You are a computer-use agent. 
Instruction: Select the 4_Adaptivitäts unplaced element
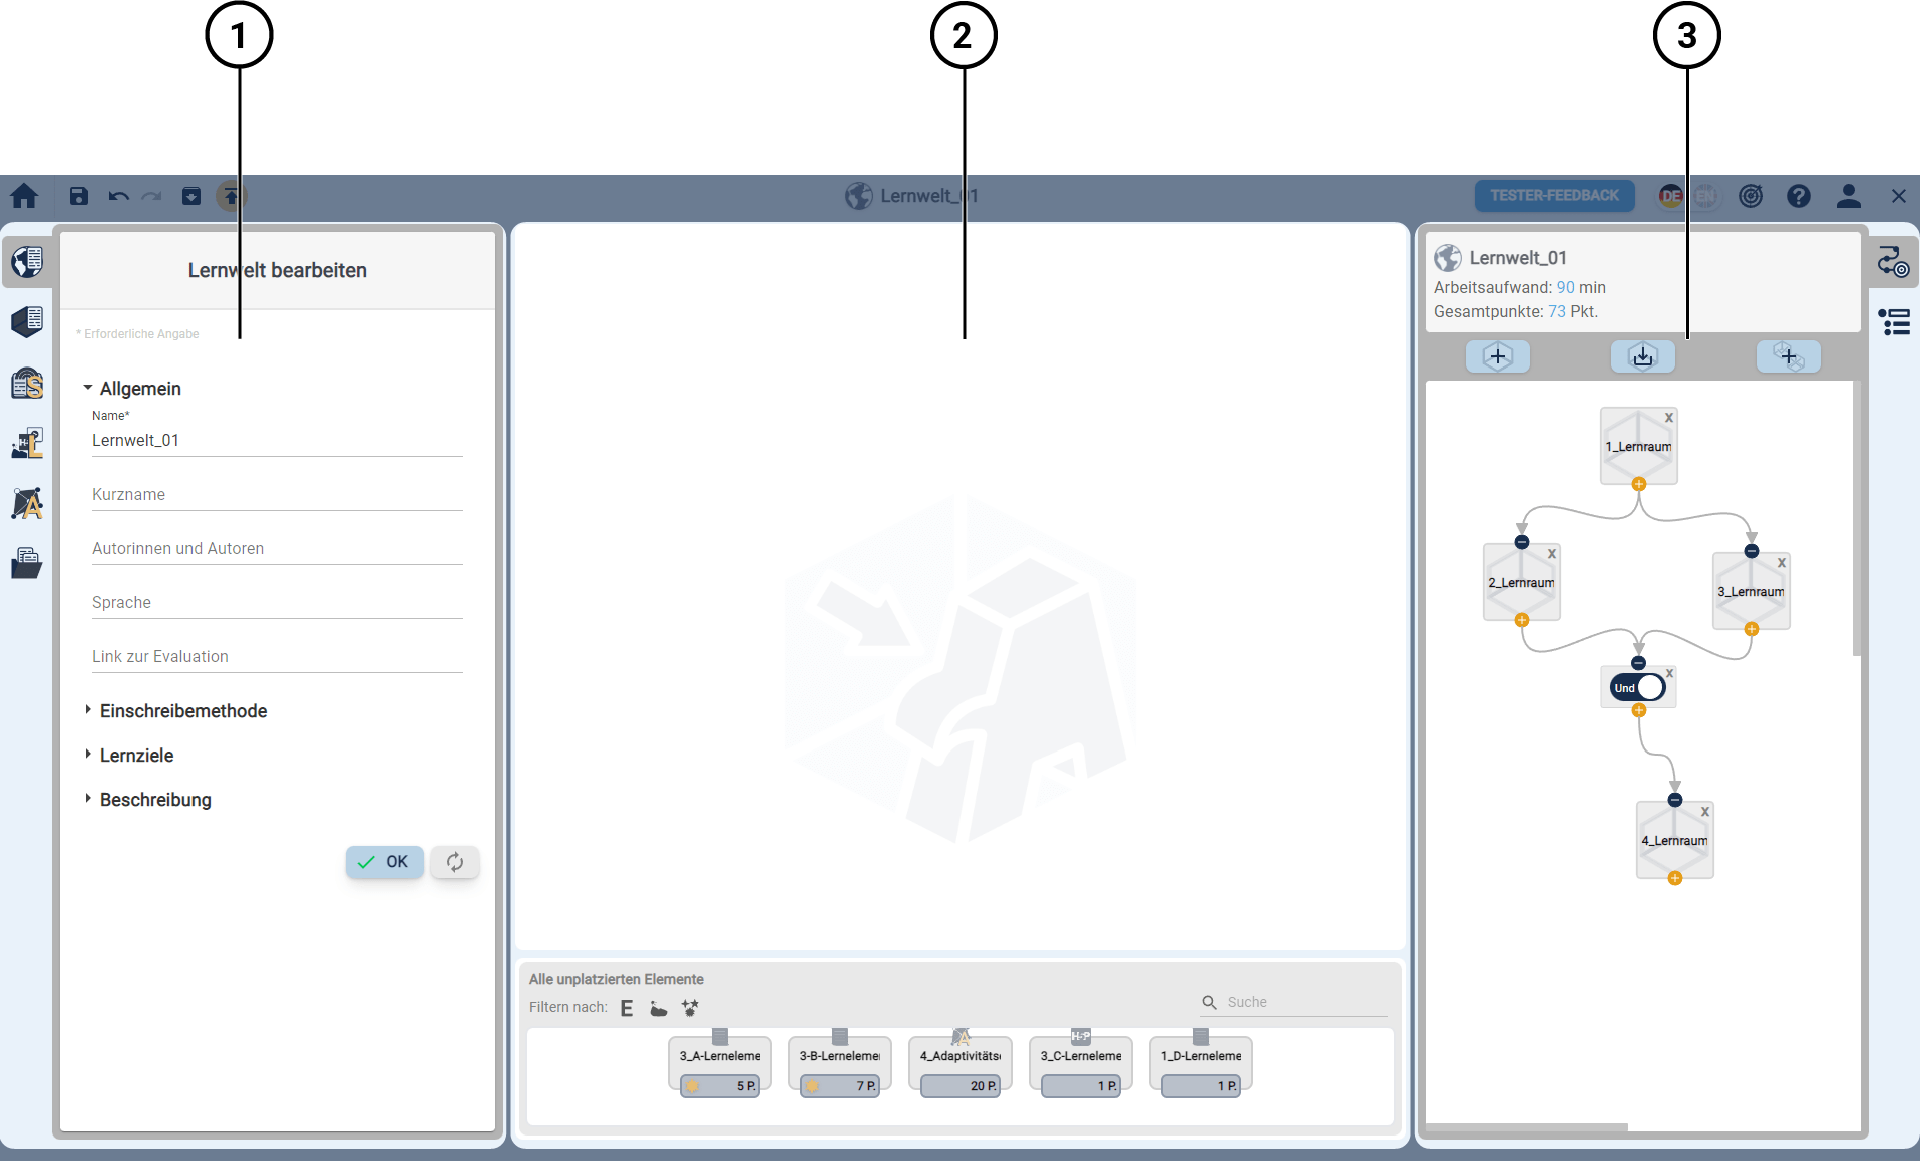point(960,1065)
